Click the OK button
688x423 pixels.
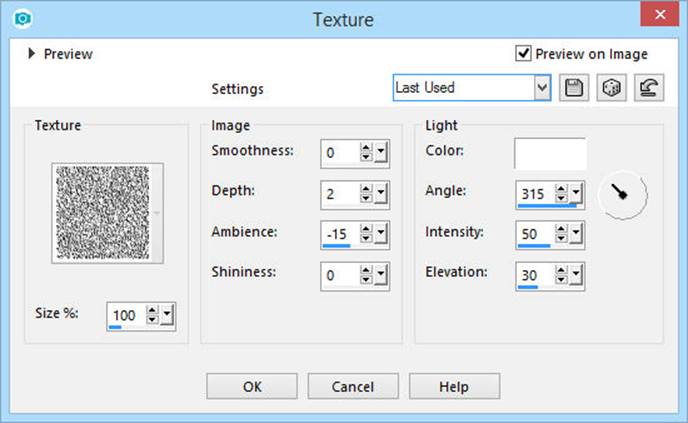click(x=252, y=387)
